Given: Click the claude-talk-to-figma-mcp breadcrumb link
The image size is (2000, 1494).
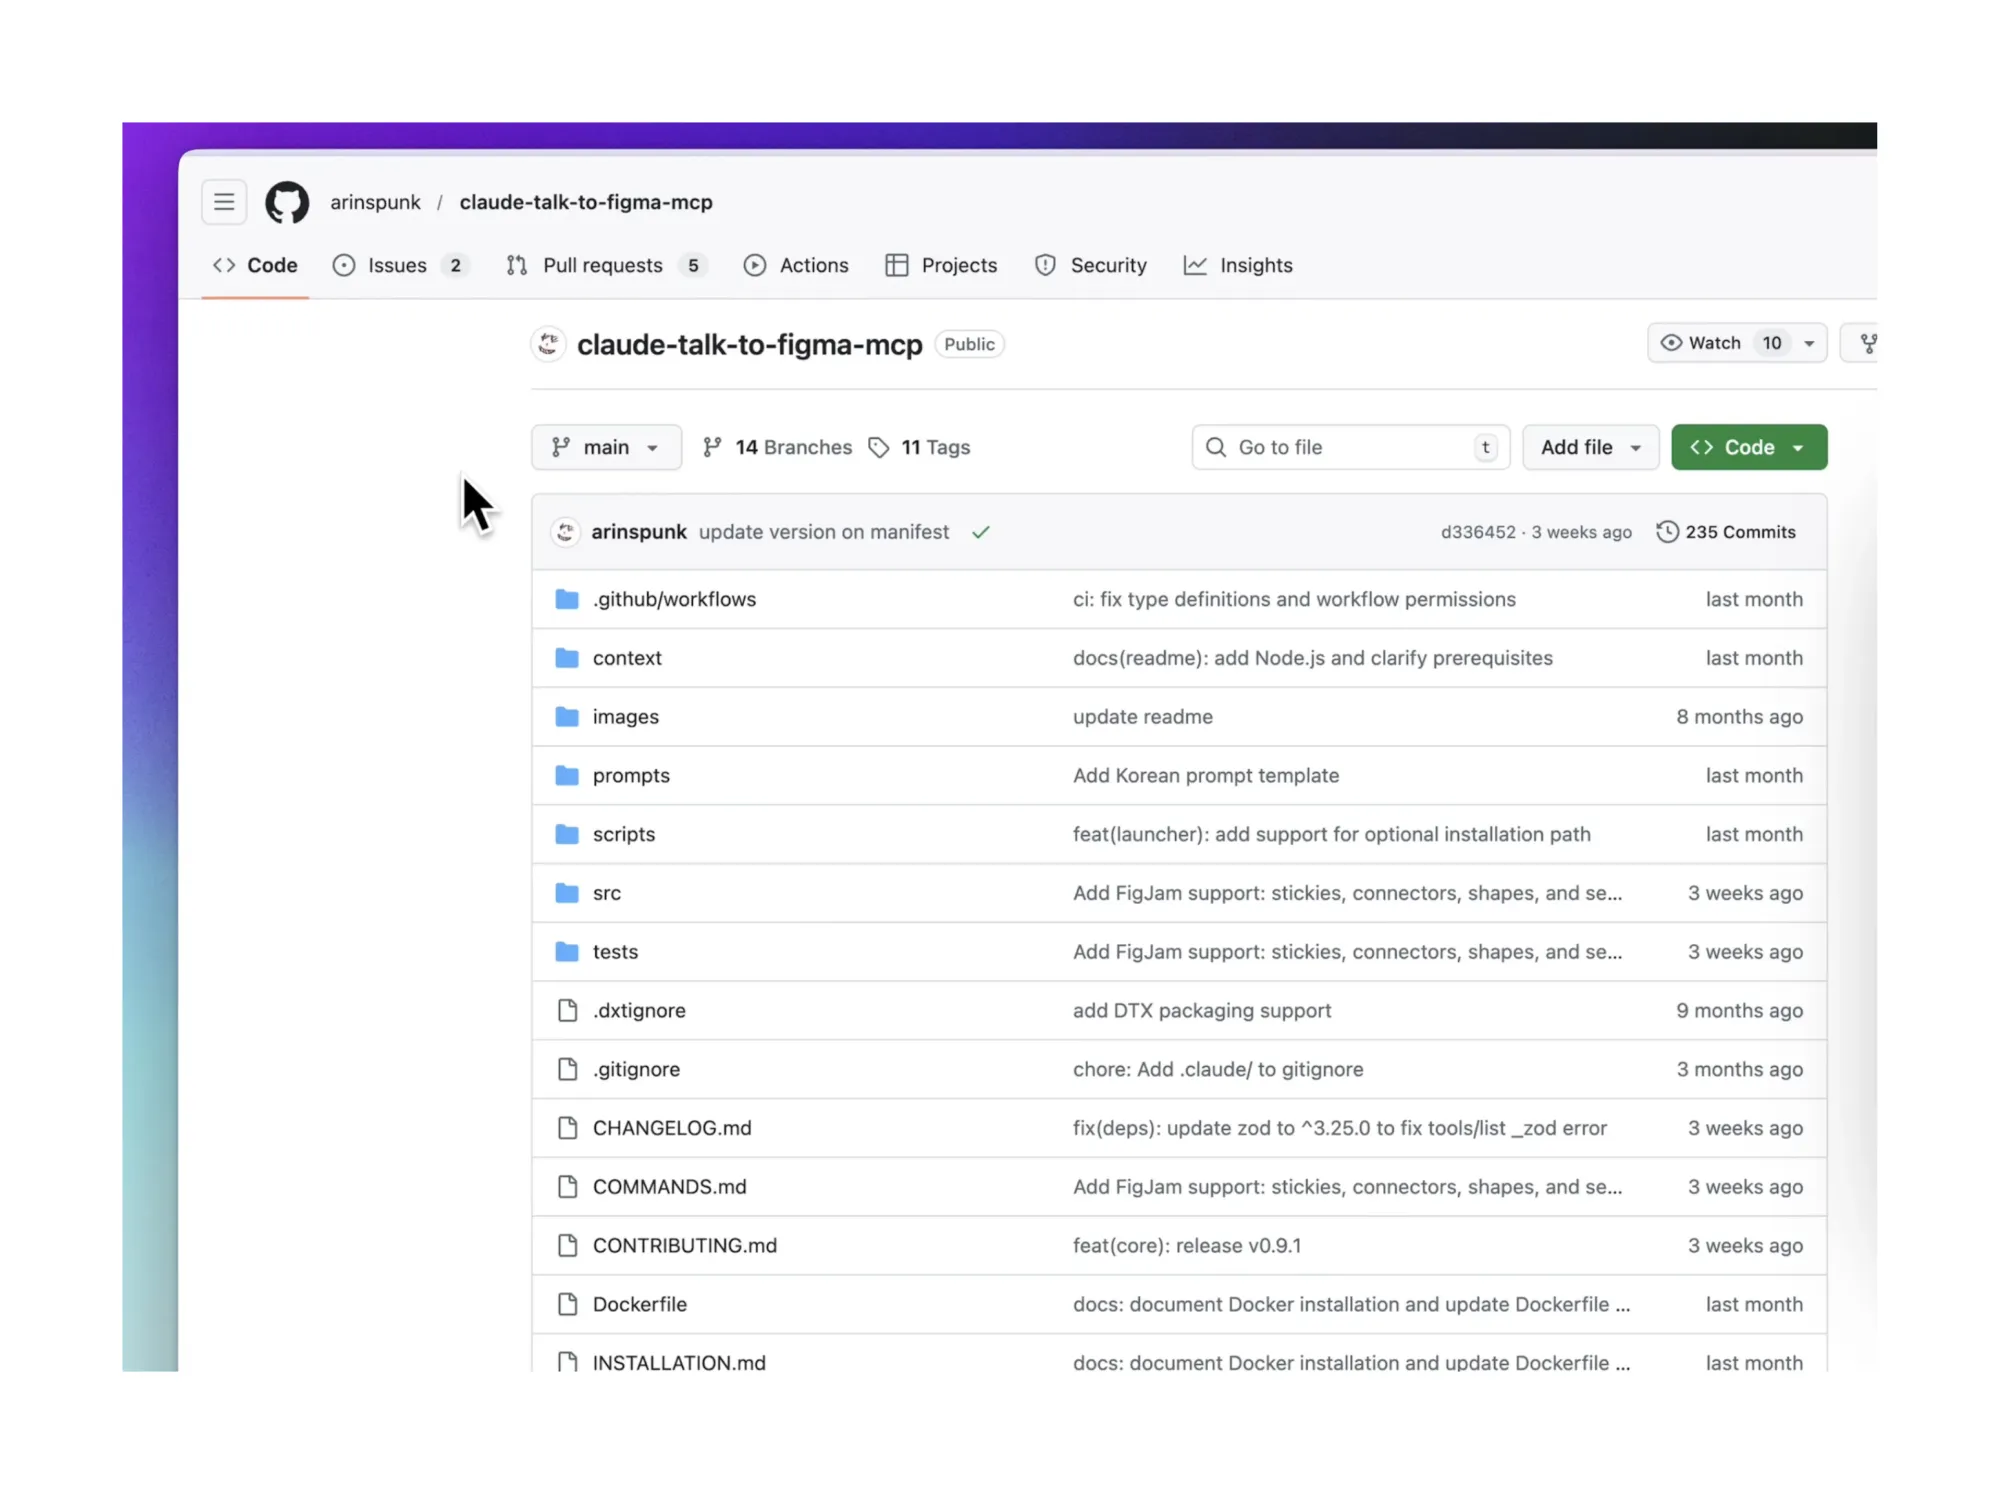Looking at the screenshot, I should click(586, 202).
